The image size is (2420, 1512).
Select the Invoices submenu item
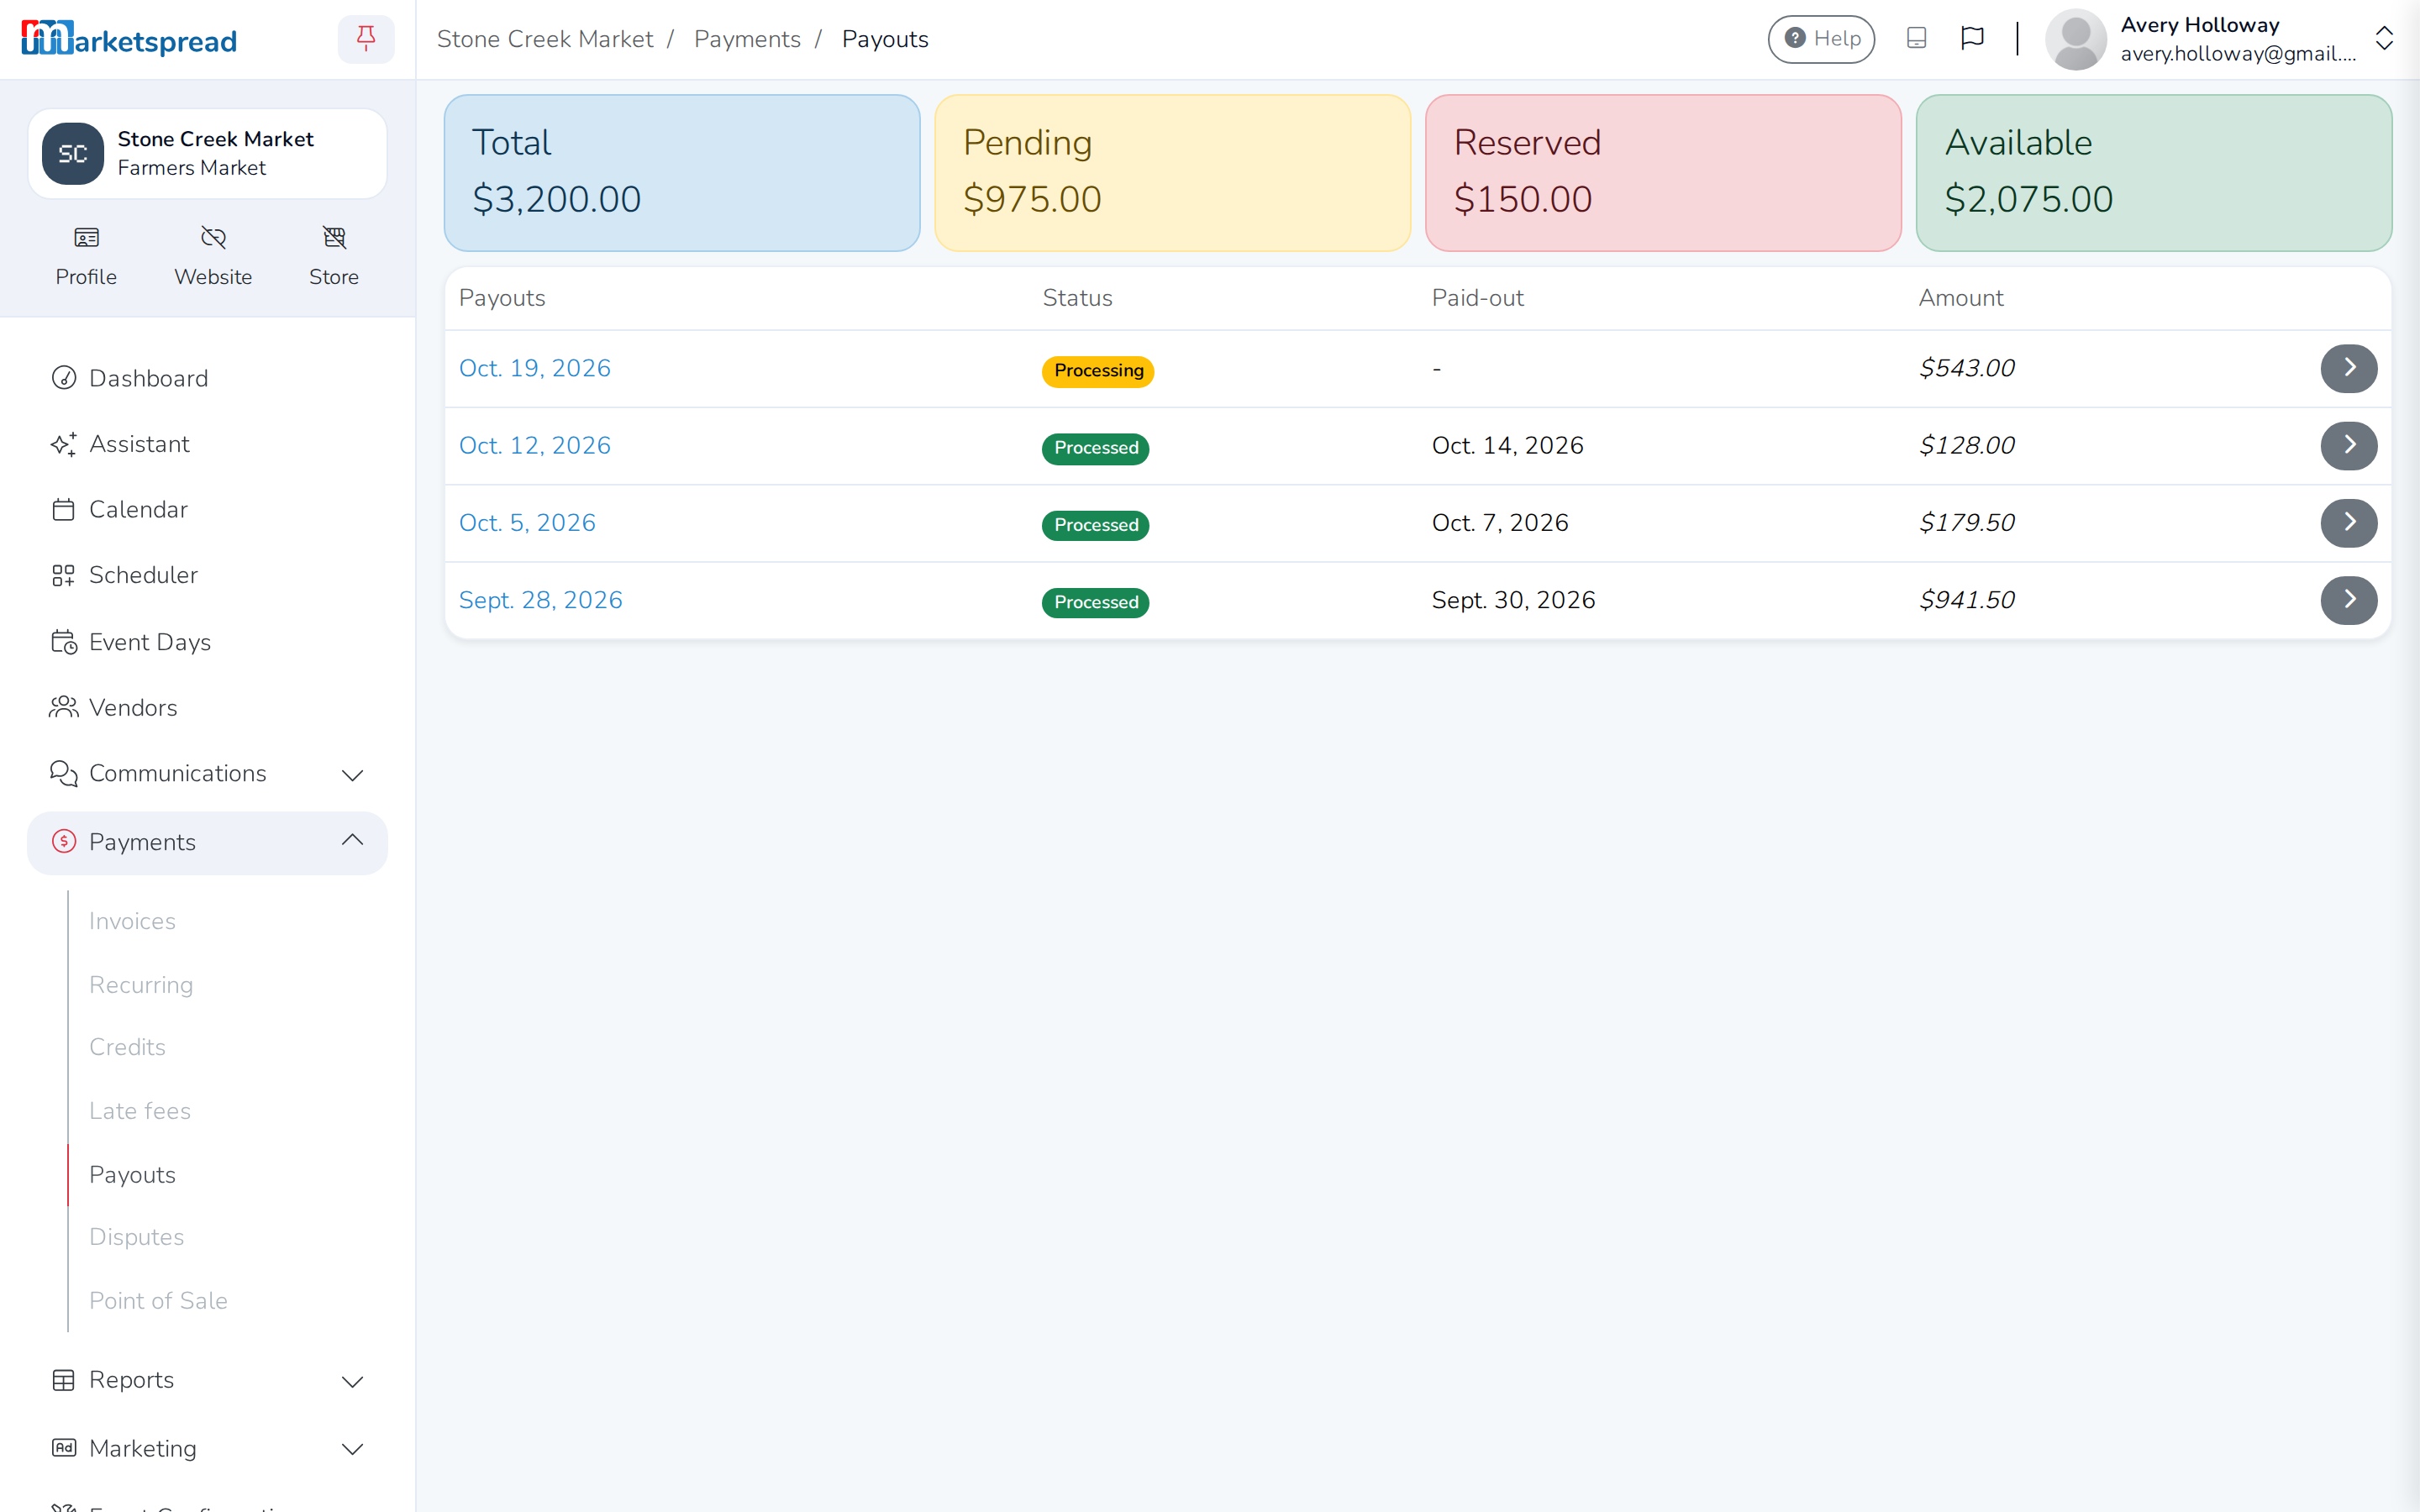[x=132, y=921]
